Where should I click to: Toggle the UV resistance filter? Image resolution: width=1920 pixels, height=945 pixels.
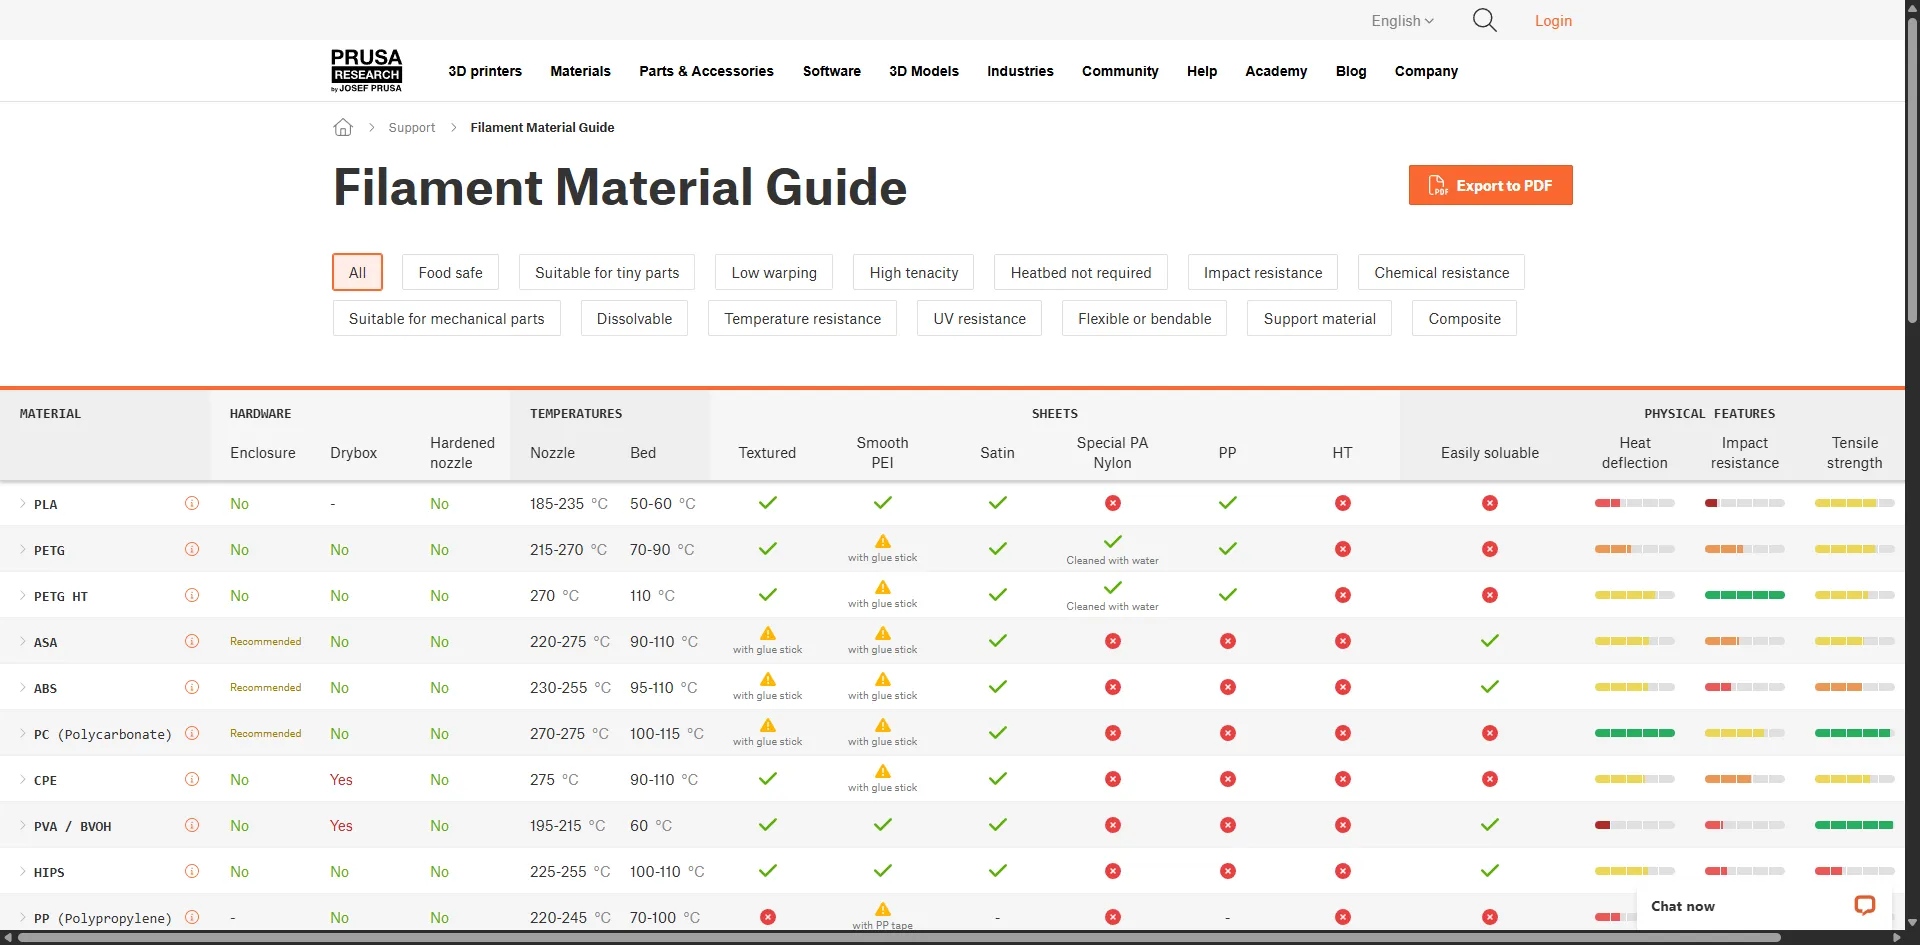(x=979, y=318)
